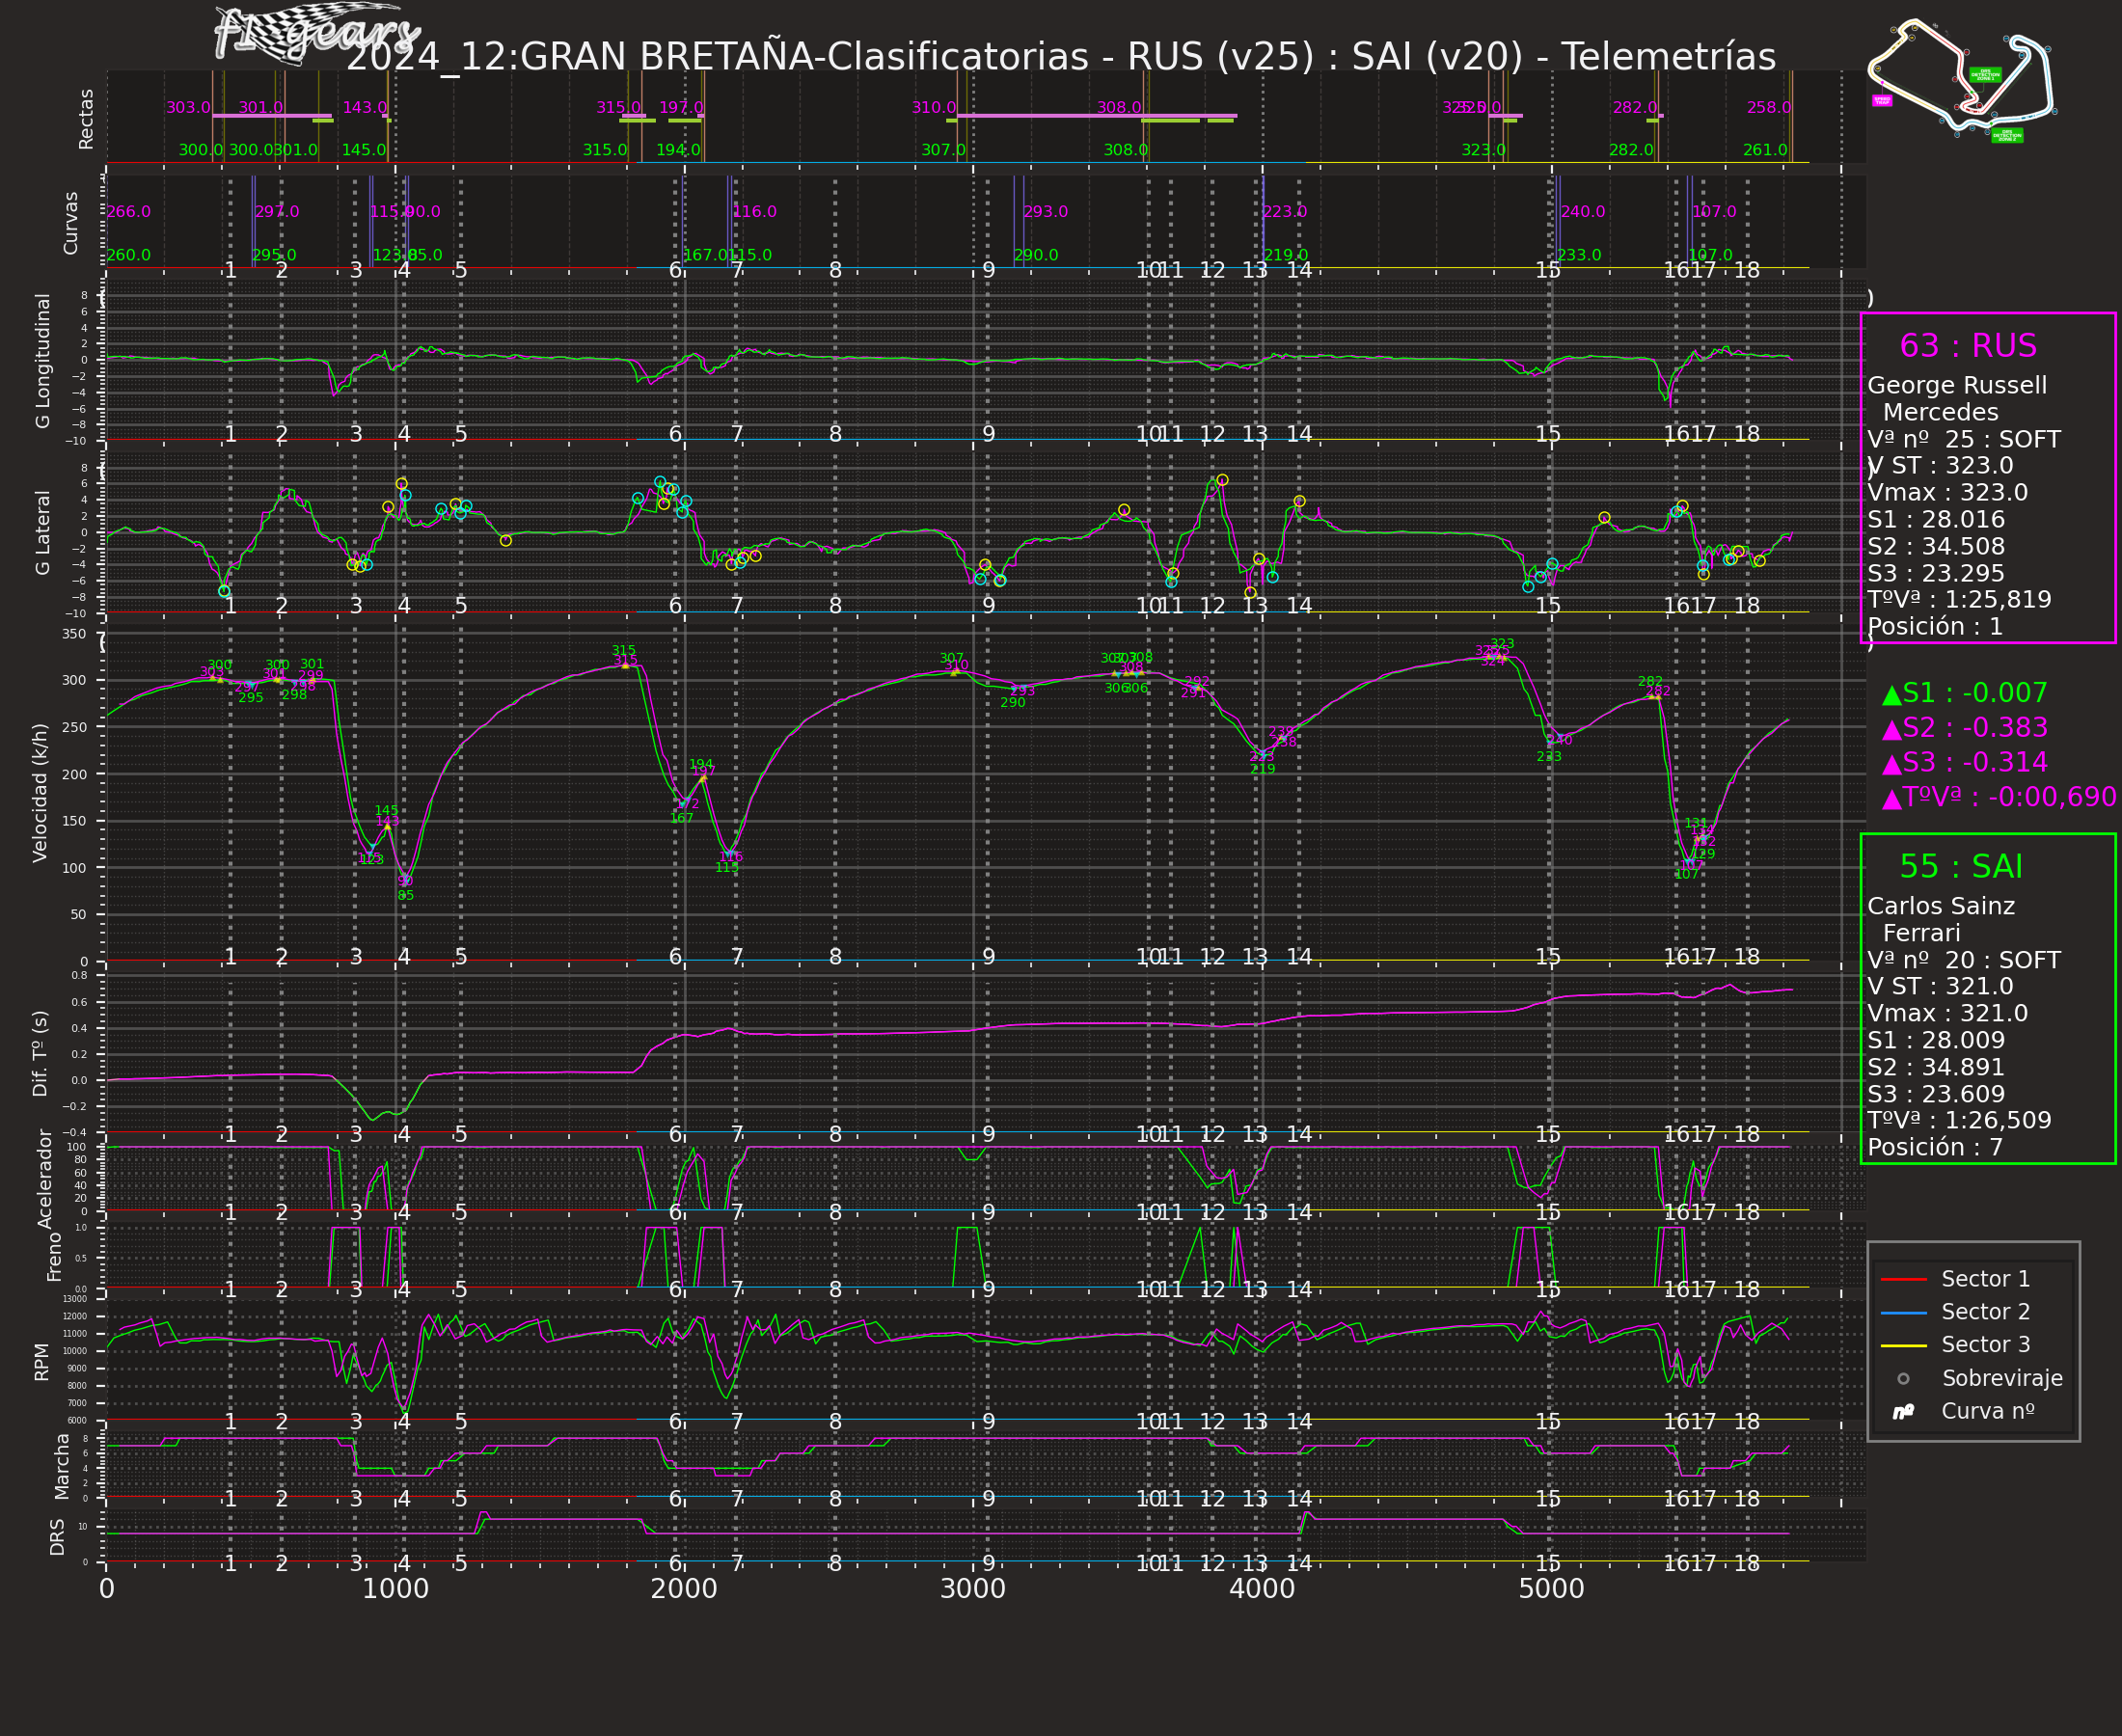The image size is (2122, 1736).
Task: Click the 5000 distance tick on the bottom axis
Action: pos(1551,1589)
